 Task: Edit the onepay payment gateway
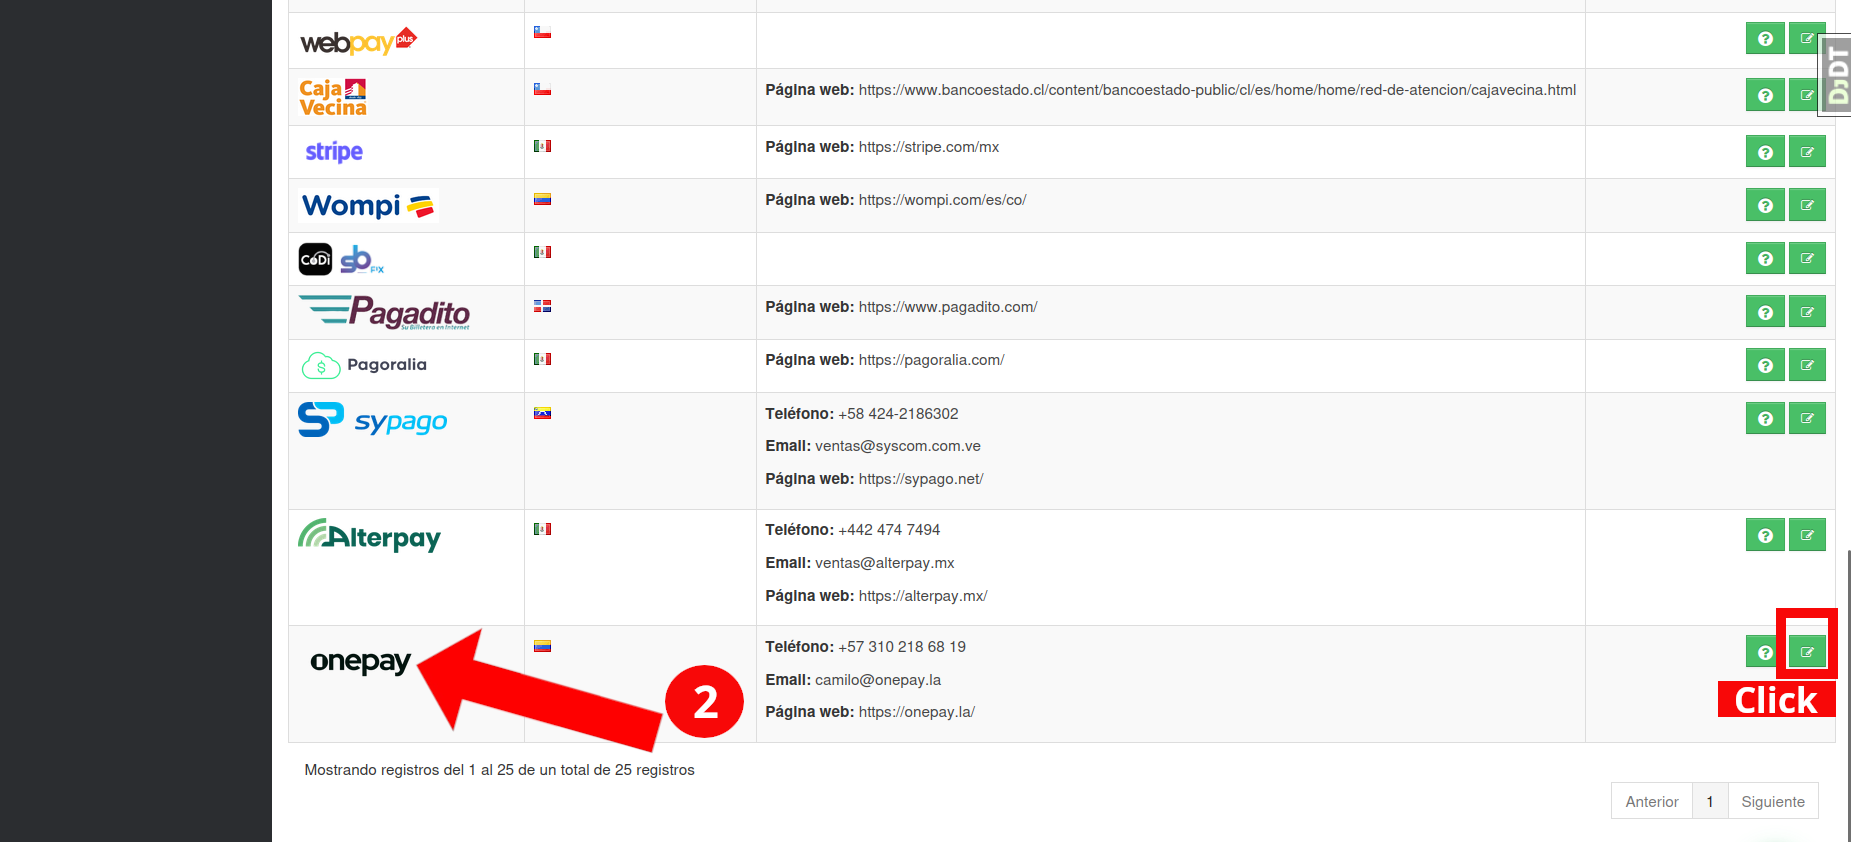[1807, 652]
